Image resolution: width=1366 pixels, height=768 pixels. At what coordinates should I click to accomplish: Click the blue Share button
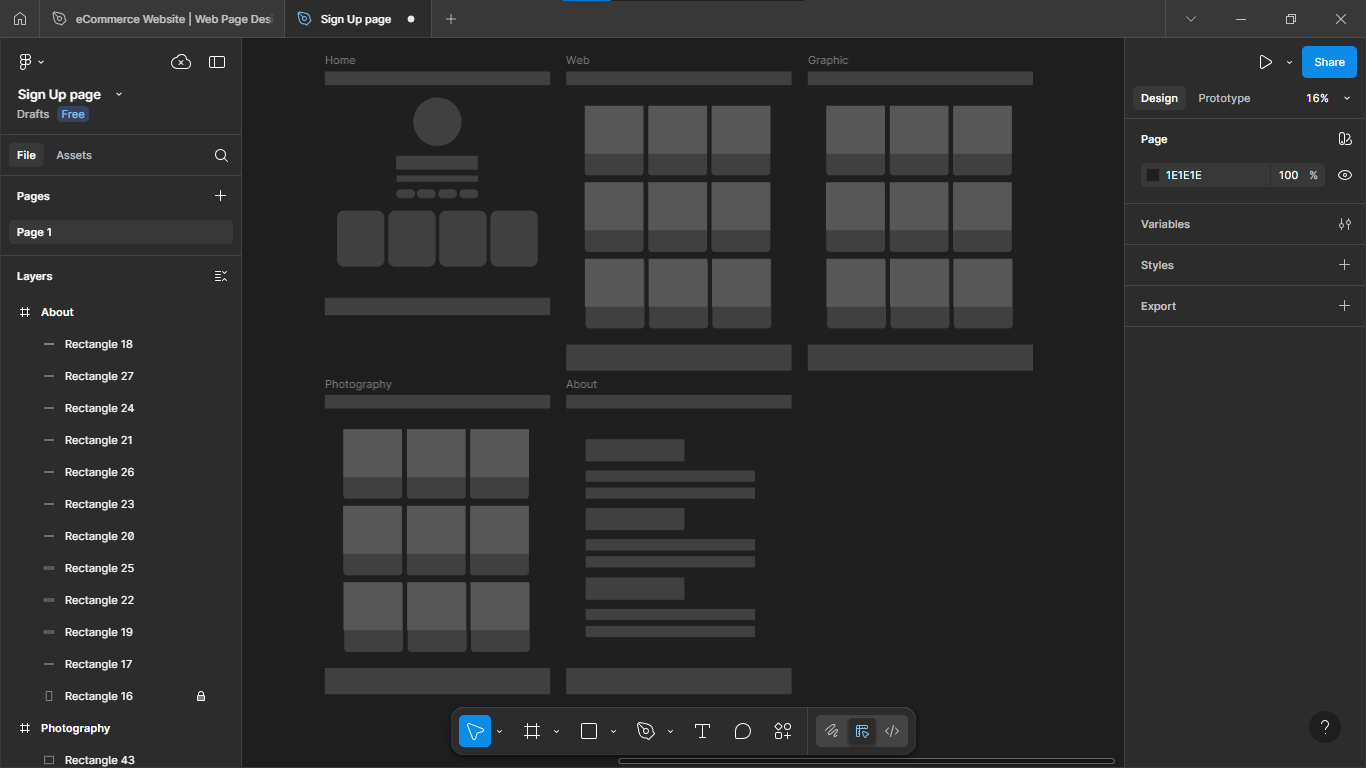[1329, 62]
